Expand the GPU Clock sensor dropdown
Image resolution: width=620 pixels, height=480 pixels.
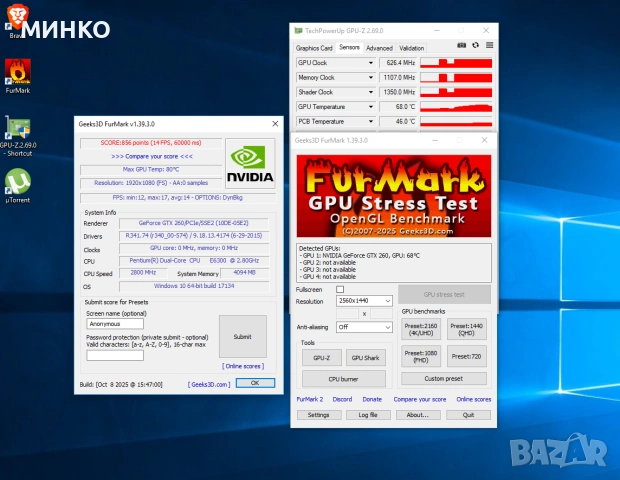point(370,63)
